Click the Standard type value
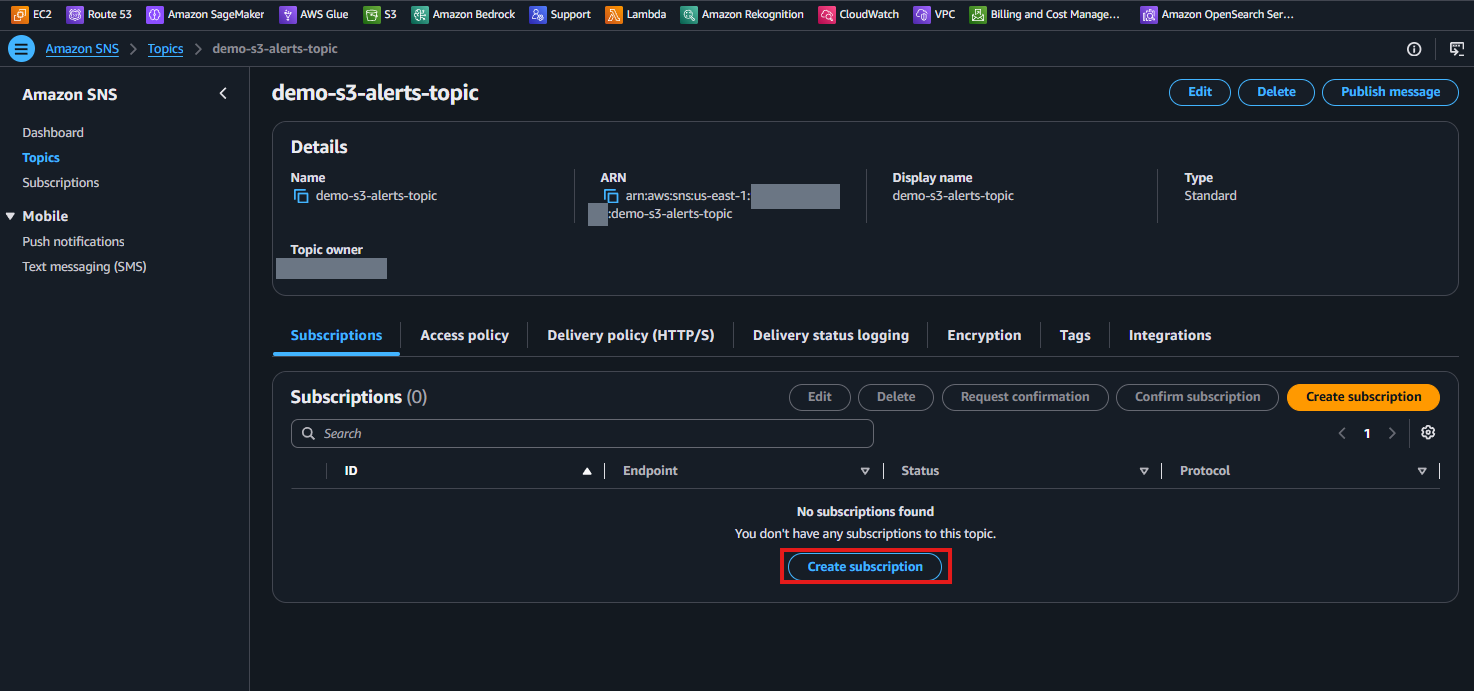The height and width of the screenshot is (691, 1474). click(x=1210, y=196)
